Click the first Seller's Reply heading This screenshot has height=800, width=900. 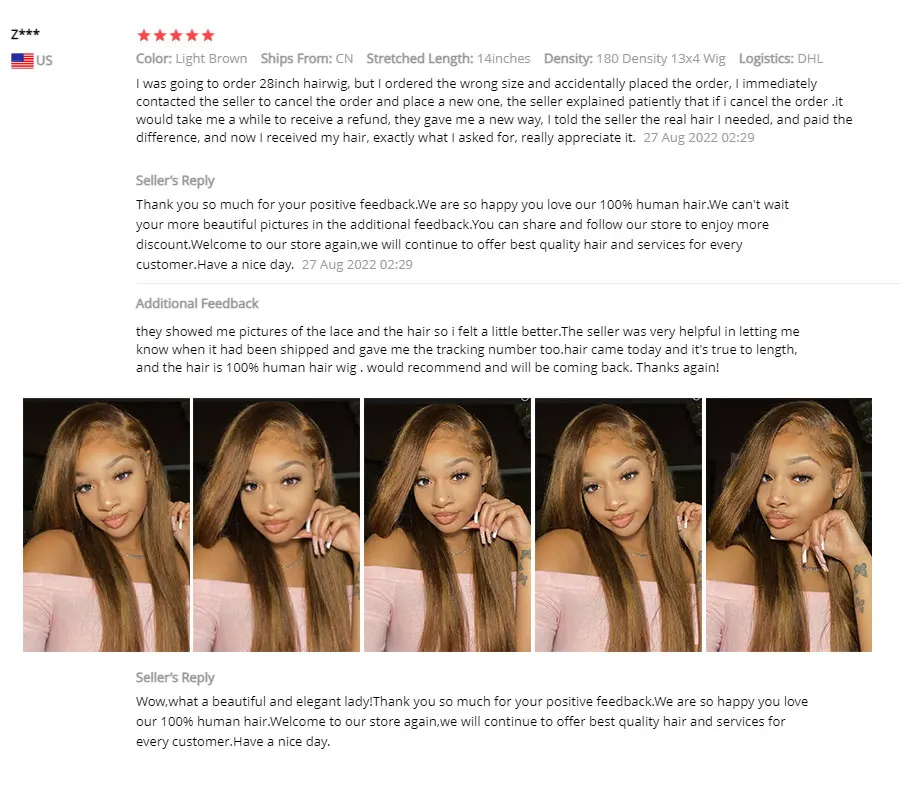(175, 181)
